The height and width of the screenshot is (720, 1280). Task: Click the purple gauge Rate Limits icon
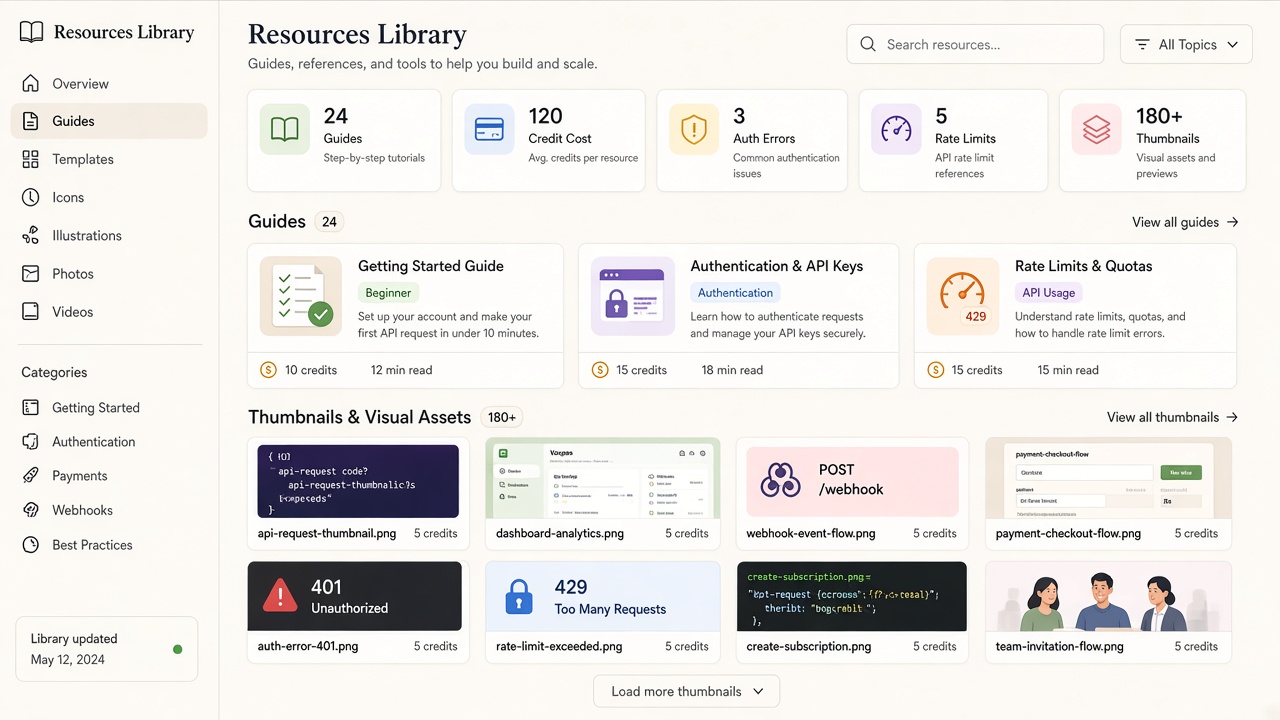[x=896, y=130]
